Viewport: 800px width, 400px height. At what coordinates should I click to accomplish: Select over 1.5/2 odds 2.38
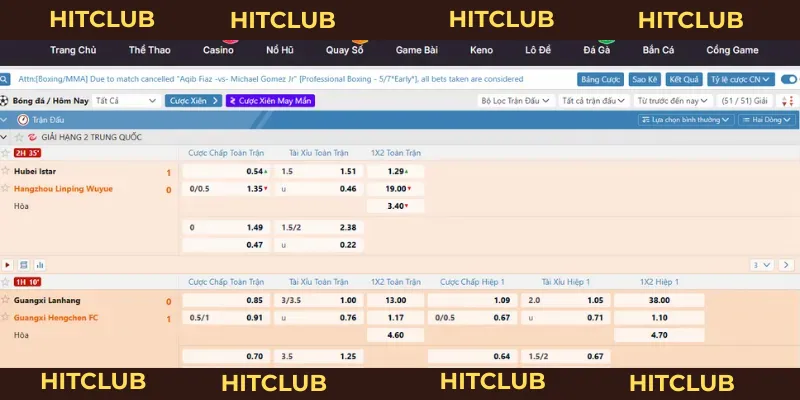coord(319,228)
